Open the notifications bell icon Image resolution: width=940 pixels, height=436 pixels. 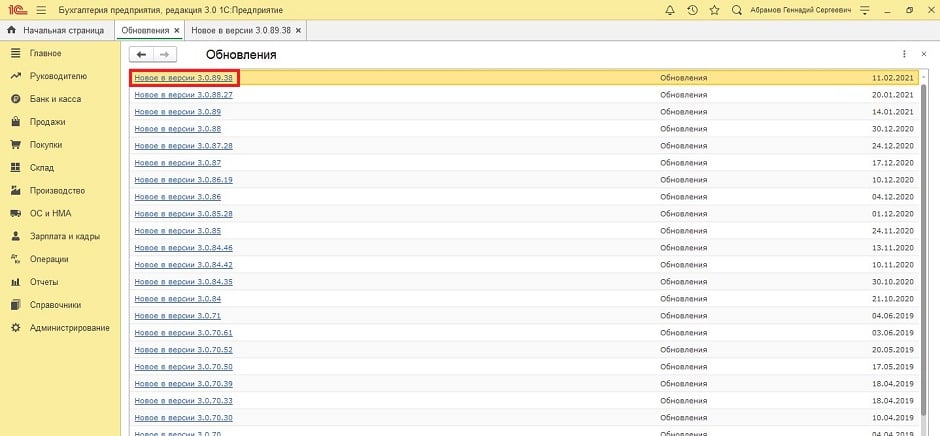point(668,10)
